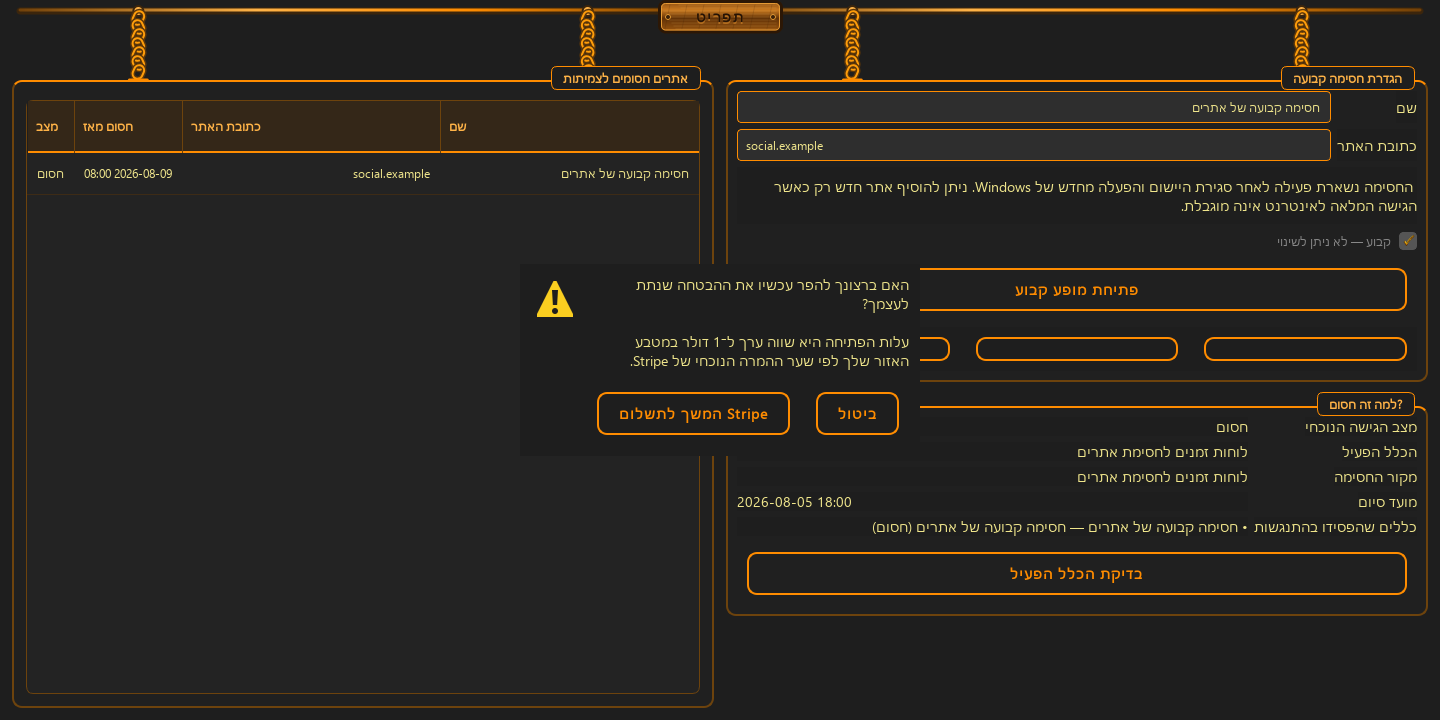Click the הכלל הפעיל label
This screenshot has width=1440, height=720.
click(1379, 452)
